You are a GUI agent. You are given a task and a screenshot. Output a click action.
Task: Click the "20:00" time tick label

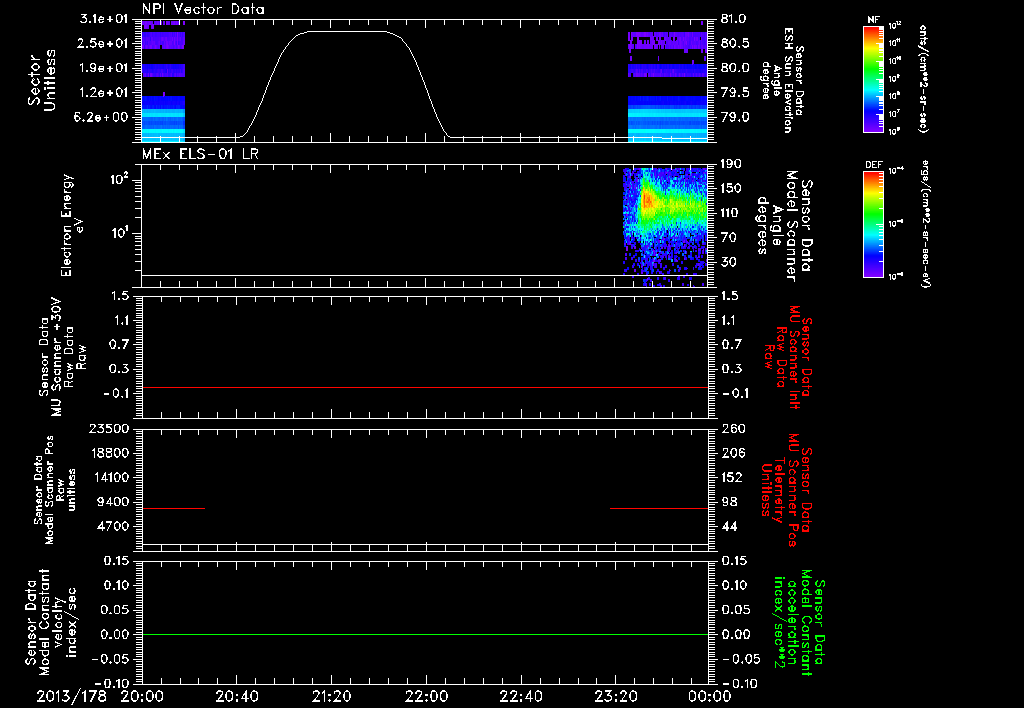pyautogui.click(x=142, y=696)
